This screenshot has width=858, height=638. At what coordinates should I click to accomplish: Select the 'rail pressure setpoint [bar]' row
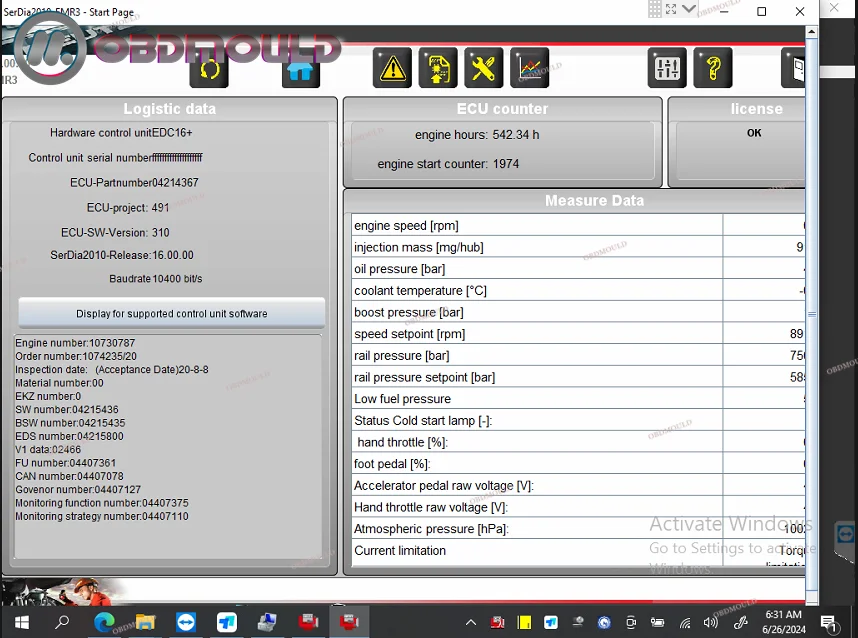point(578,377)
